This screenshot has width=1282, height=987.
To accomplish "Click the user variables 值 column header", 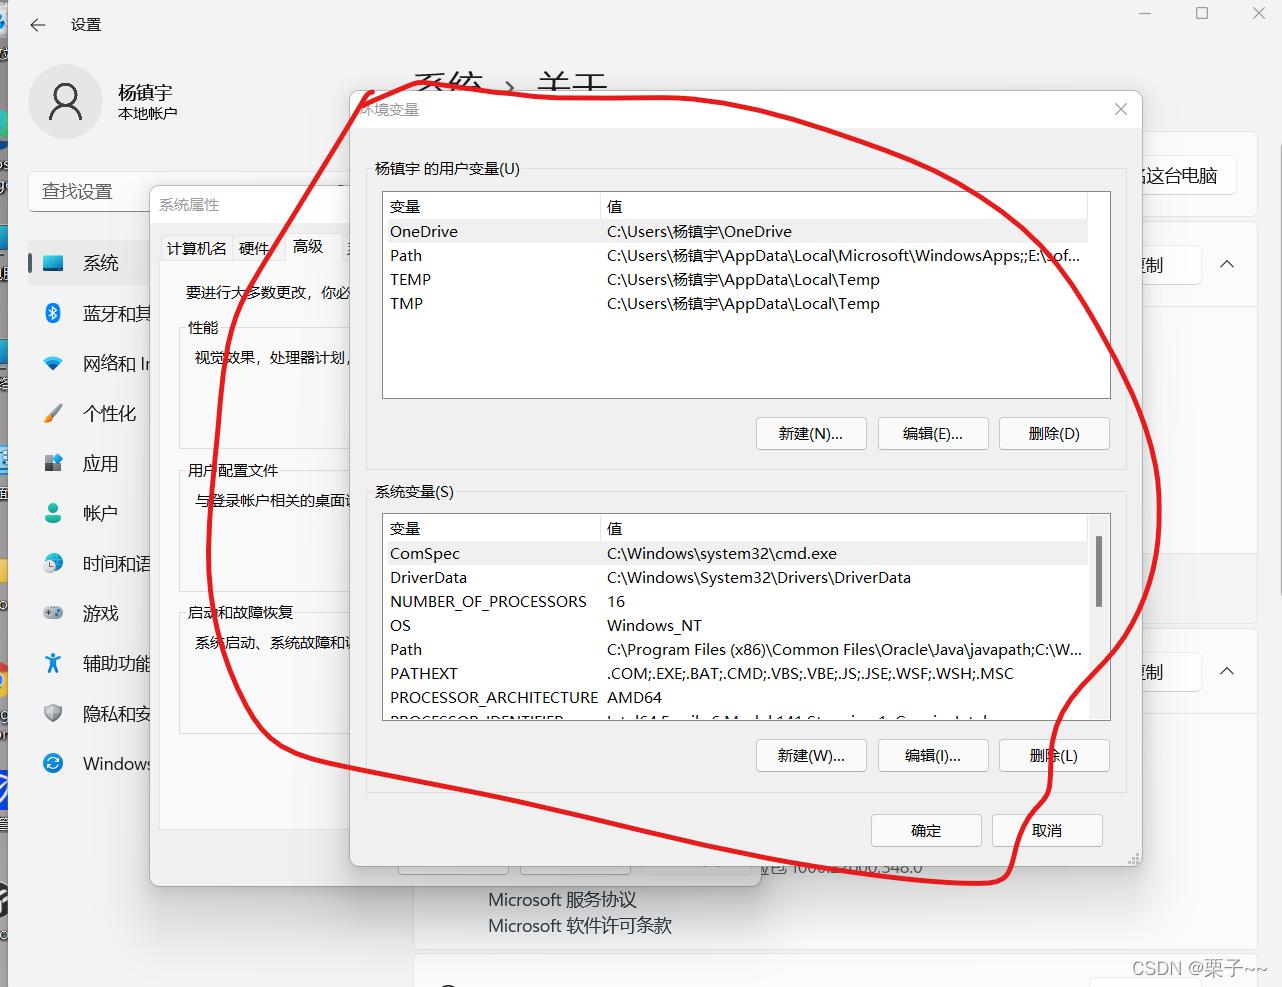I will [844, 207].
